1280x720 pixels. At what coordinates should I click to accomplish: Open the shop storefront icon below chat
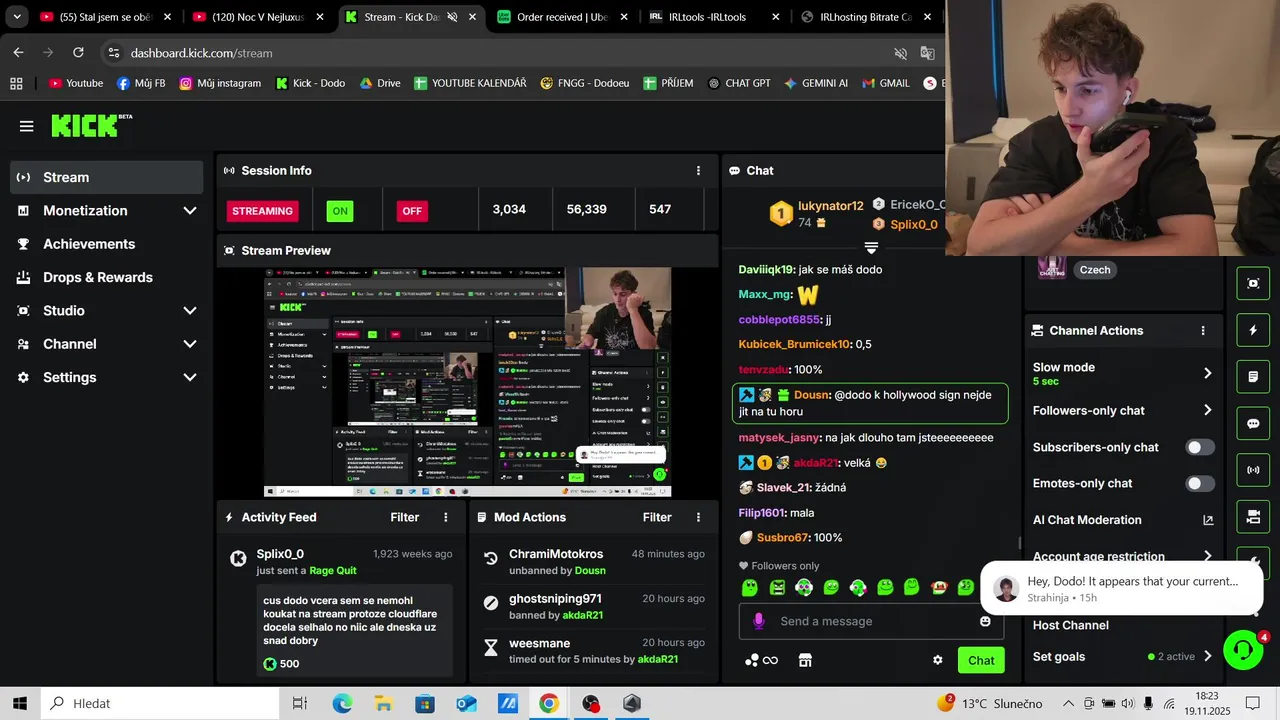pos(805,660)
